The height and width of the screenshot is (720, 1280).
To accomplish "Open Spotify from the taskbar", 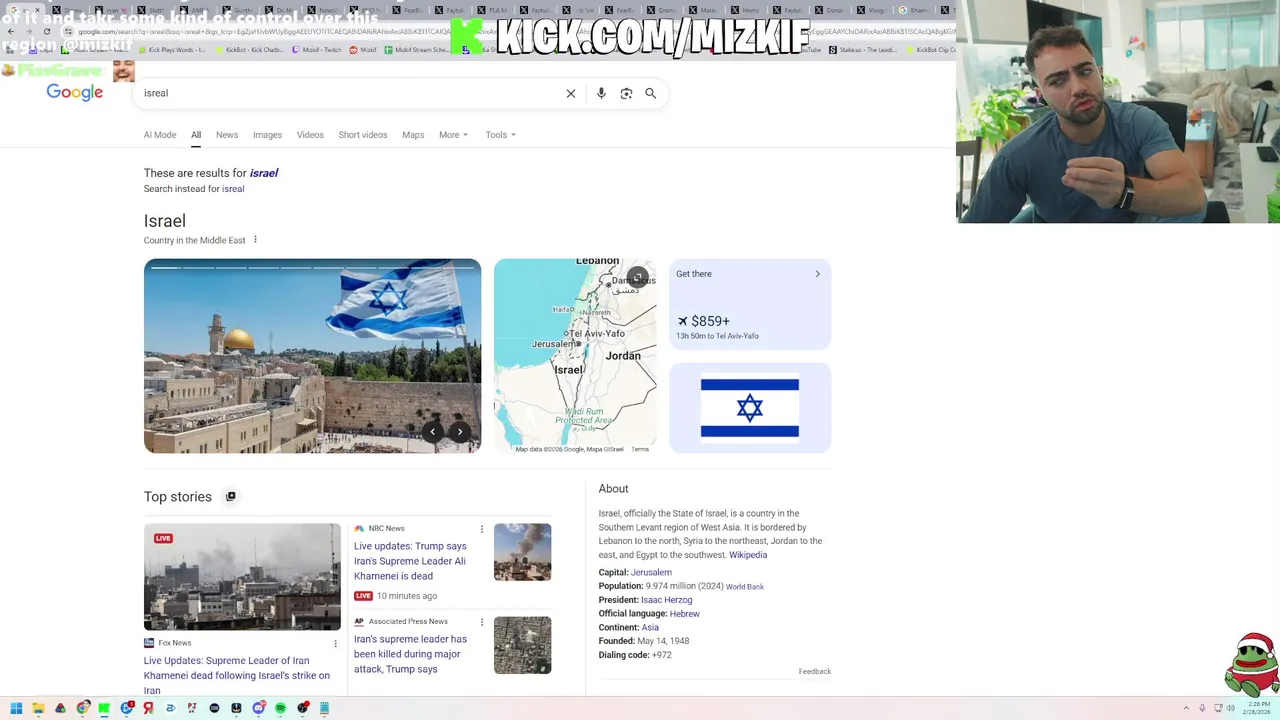I will [x=280, y=708].
